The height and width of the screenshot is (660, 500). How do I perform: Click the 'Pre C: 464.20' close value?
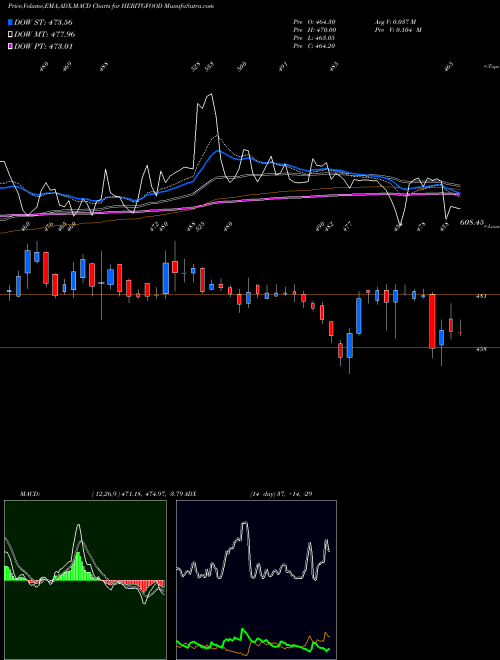(314, 46)
